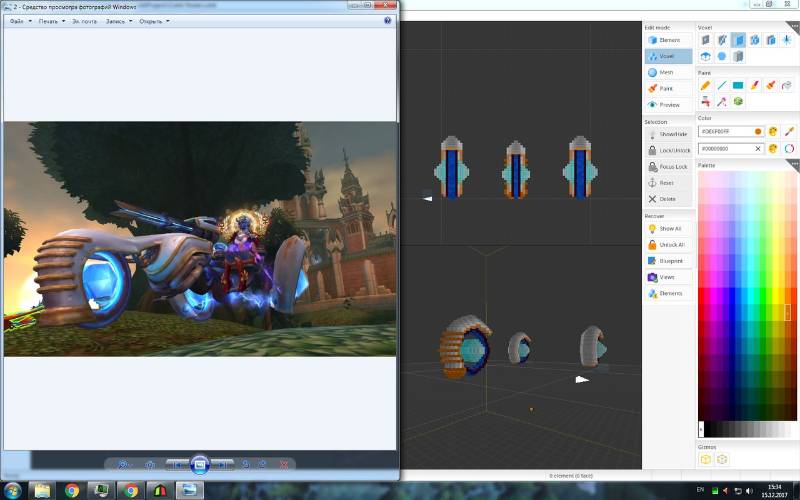The image size is (800, 500).
Task: Open the Views button
Action: click(669, 278)
